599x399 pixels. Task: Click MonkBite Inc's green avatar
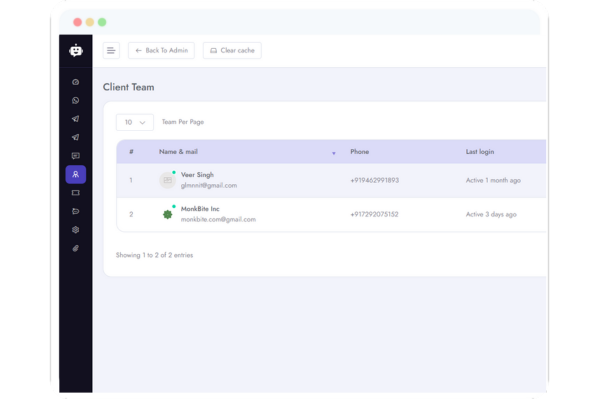click(x=167, y=214)
